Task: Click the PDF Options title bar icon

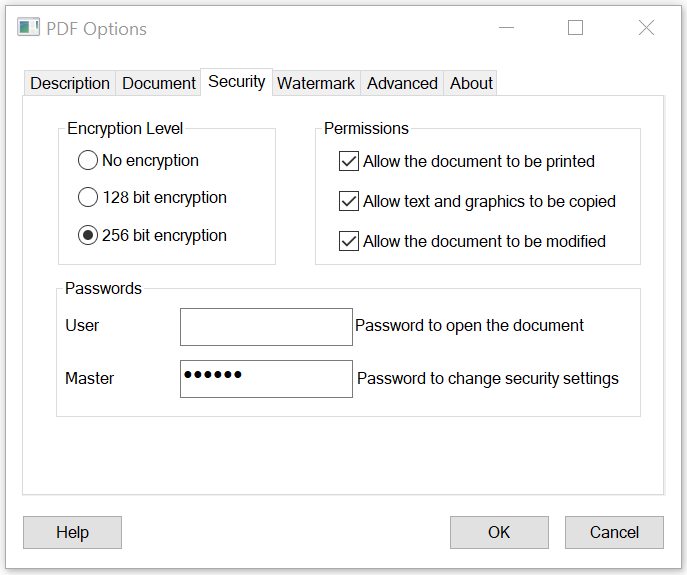Action: [x=29, y=28]
